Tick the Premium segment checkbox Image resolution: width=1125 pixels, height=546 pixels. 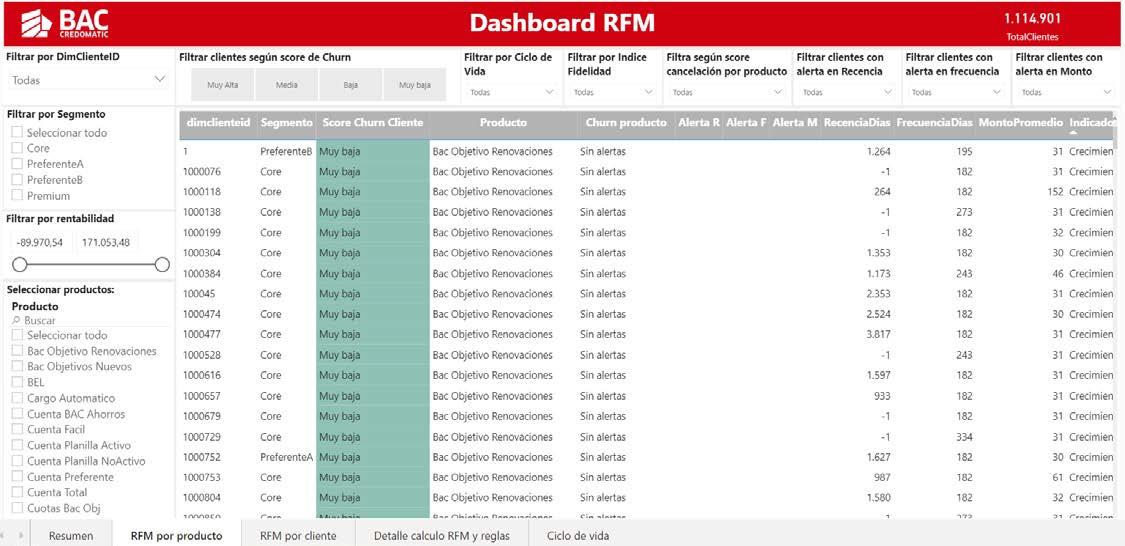point(17,195)
